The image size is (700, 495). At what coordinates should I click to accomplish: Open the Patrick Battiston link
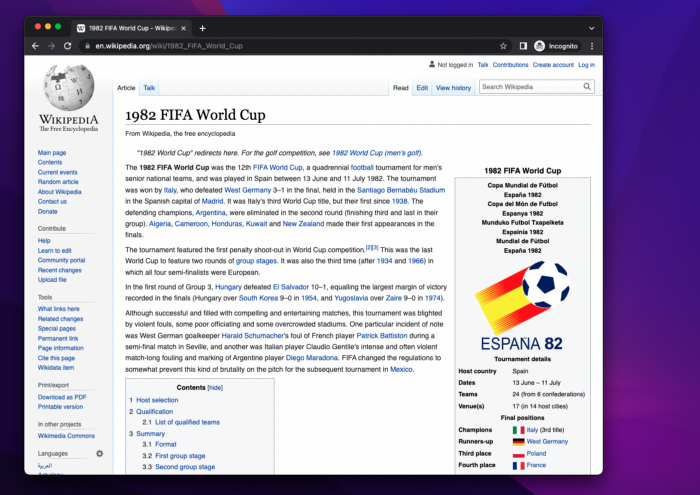click(382, 336)
